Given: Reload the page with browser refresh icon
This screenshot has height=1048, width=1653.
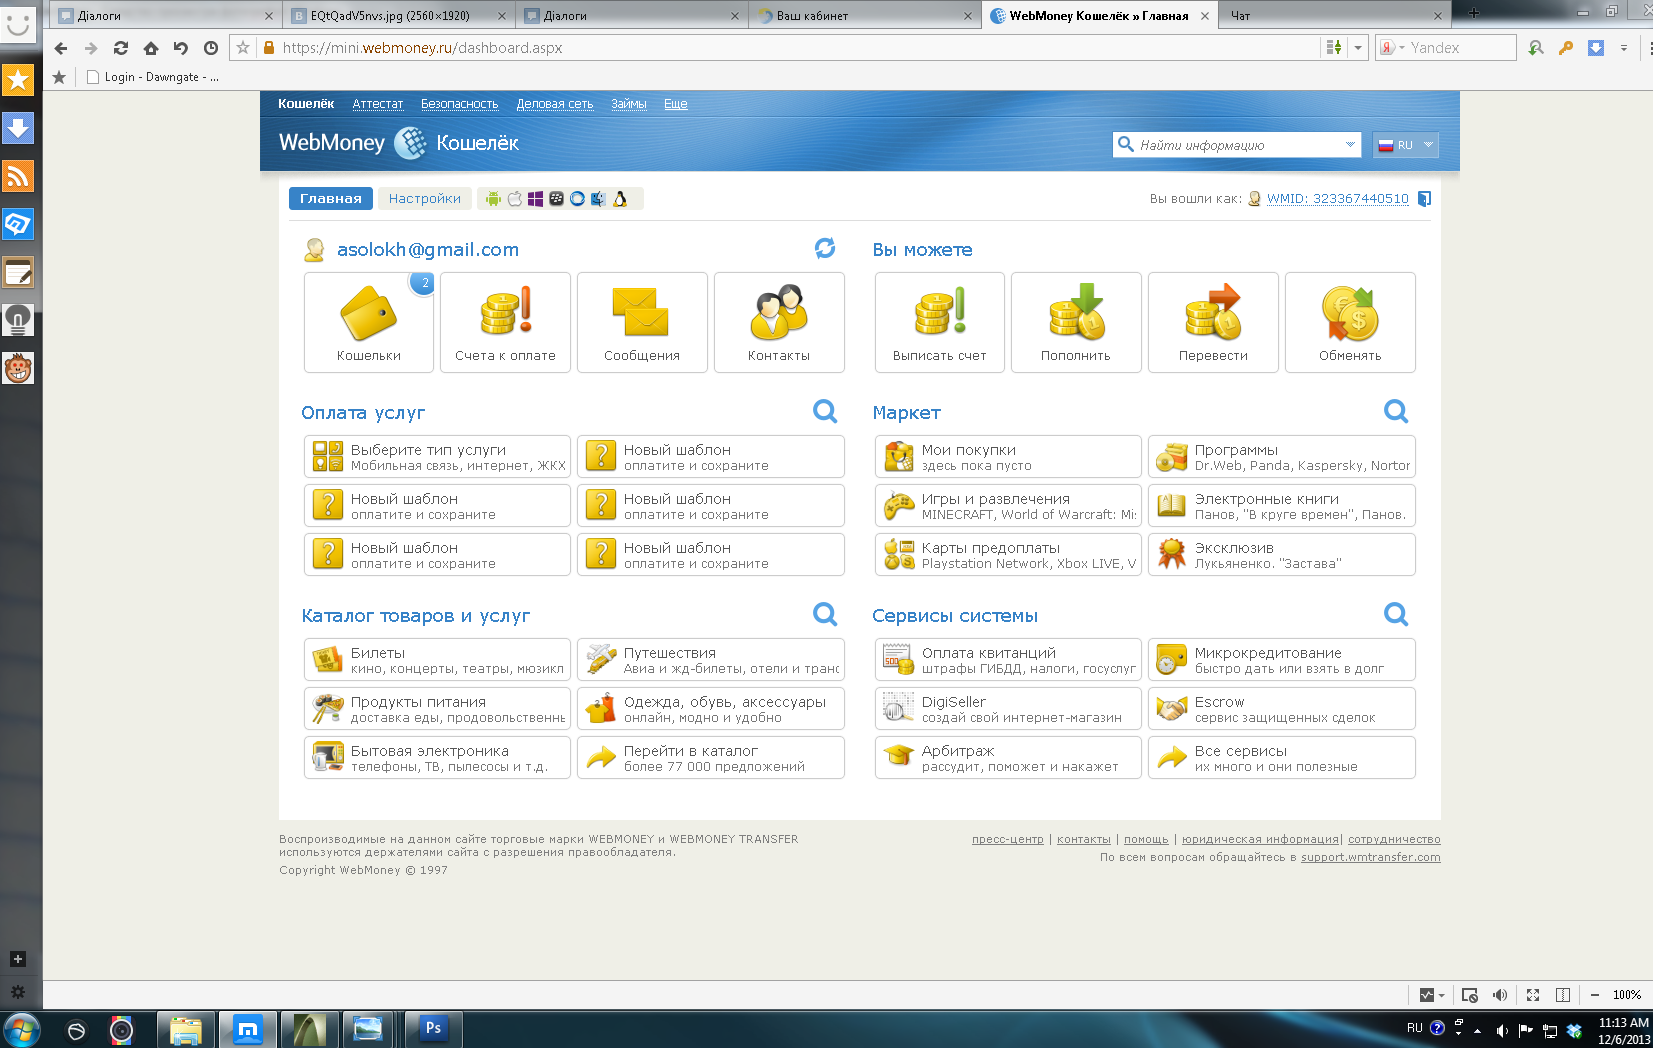Looking at the screenshot, I should pyautogui.click(x=121, y=48).
